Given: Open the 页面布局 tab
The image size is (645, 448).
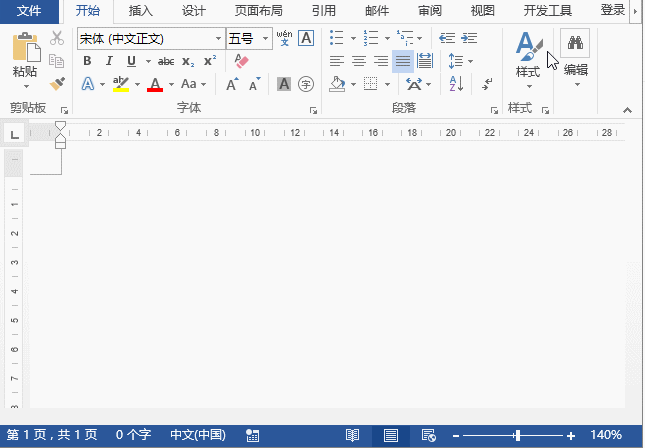Looking at the screenshot, I should click(258, 11).
